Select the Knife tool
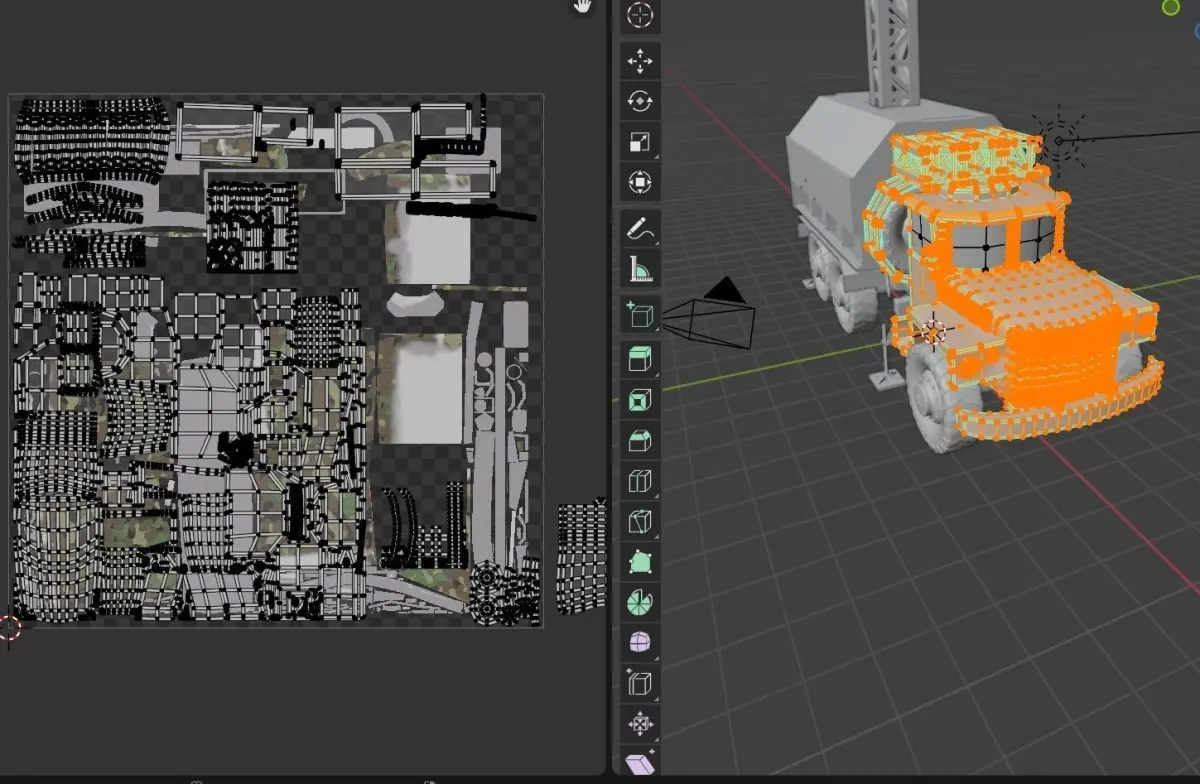This screenshot has width=1200, height=784. tap(640, 521)
